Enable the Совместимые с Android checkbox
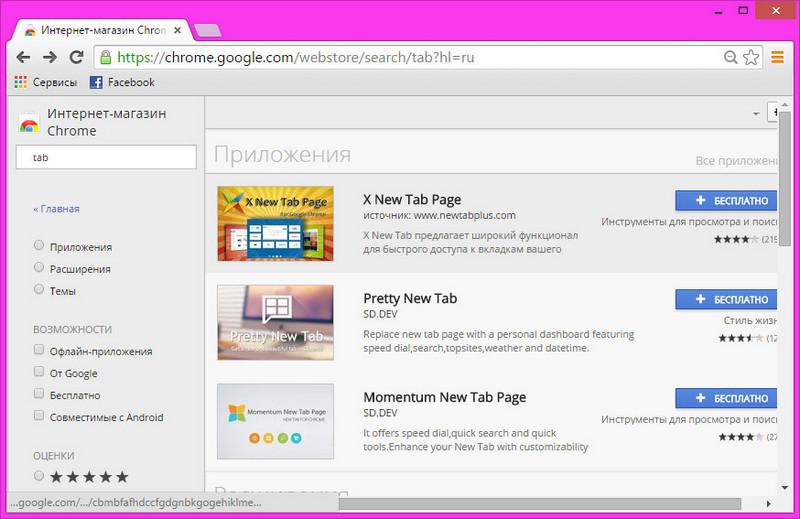The height and width of the screenshot is (519, 800). click(x=39, y=415)
